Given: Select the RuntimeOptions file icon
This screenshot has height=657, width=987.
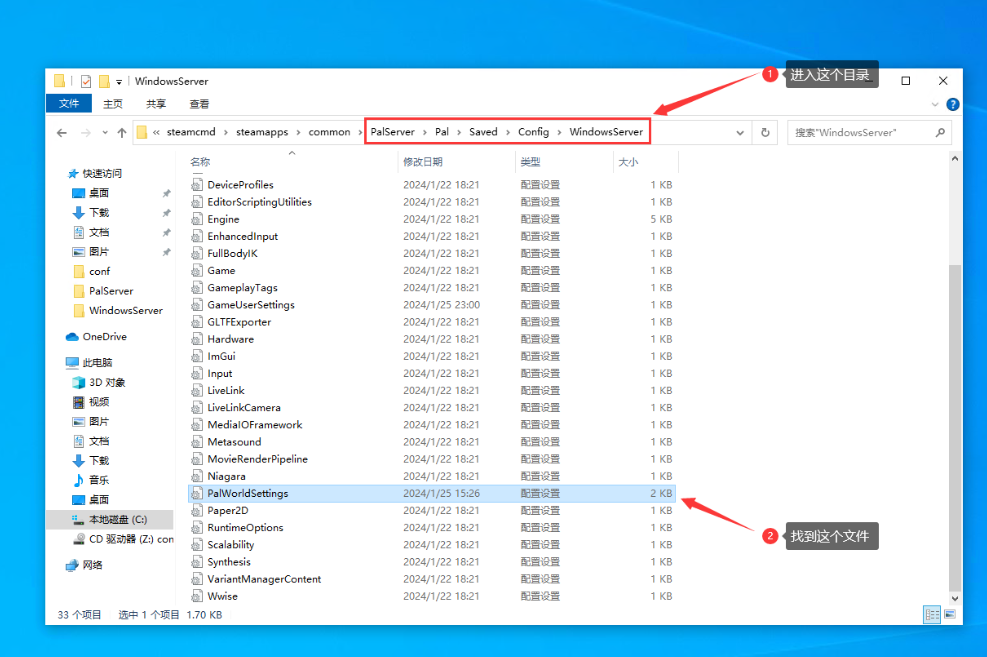Looking at the screenshot, I should coord(197,527).
